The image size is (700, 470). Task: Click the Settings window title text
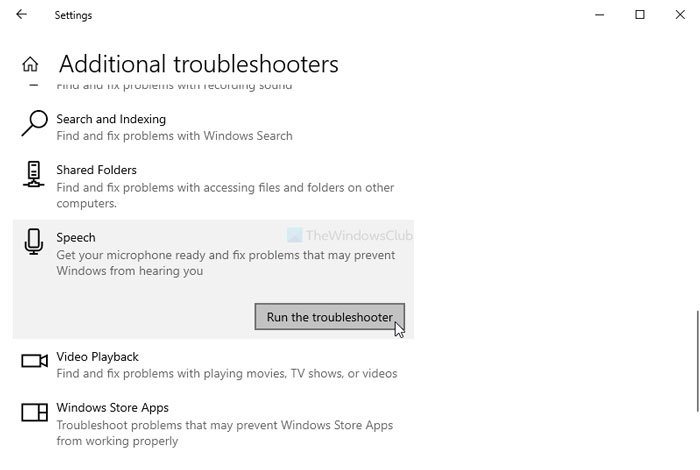(73, 15)
